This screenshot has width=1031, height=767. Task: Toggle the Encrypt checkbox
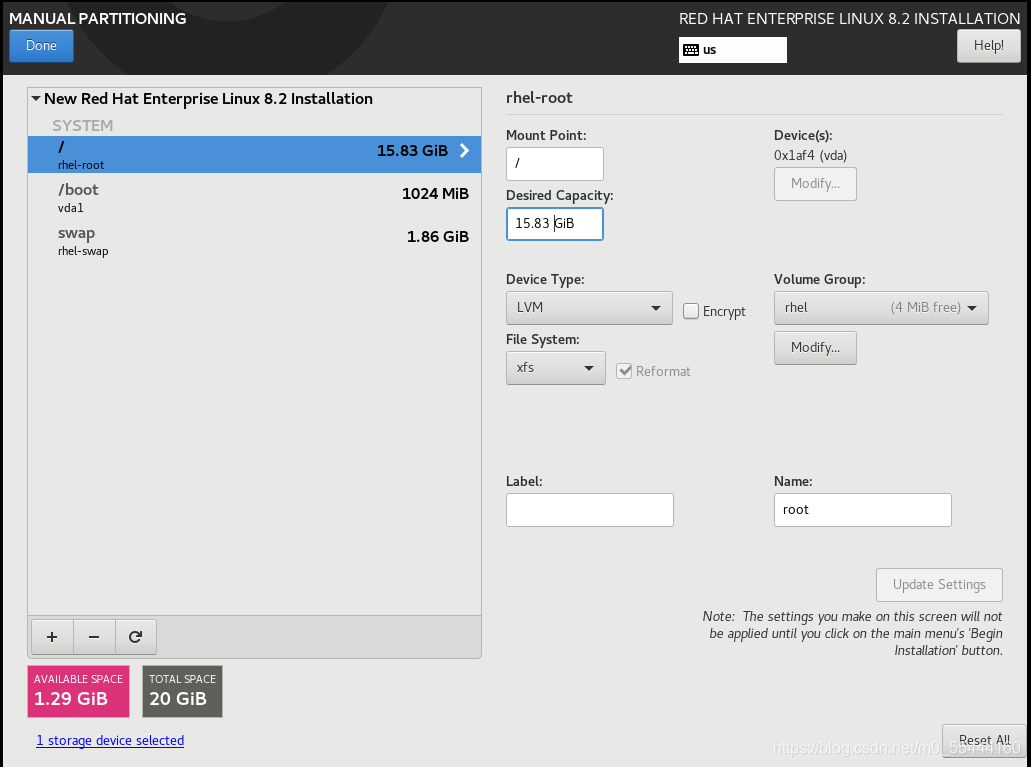(690, 311)
